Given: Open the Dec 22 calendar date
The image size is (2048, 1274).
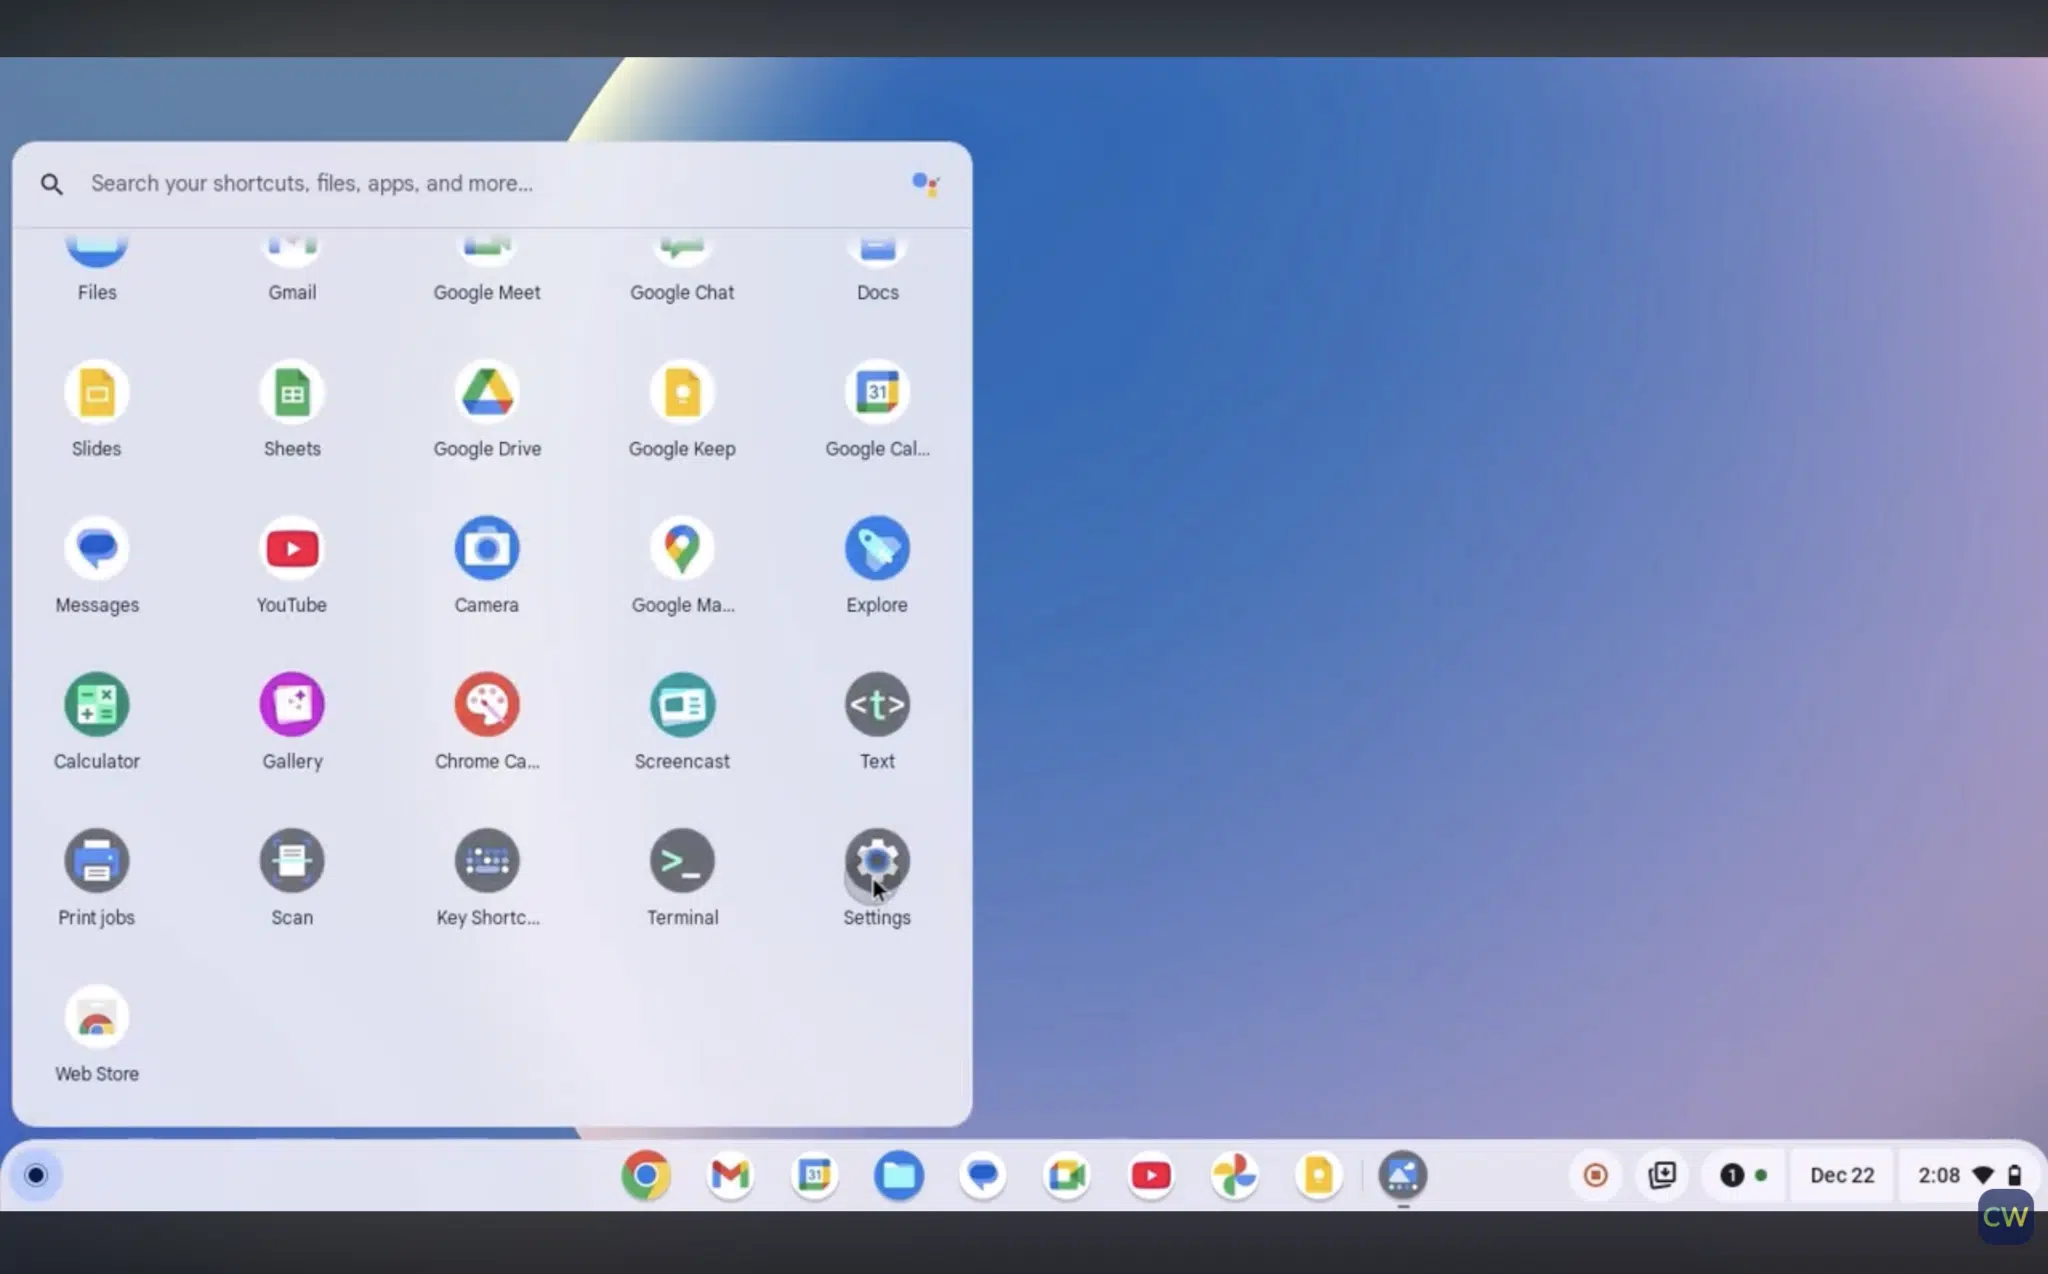Looking at the screenshot, I should [x=1842, y=1175].
